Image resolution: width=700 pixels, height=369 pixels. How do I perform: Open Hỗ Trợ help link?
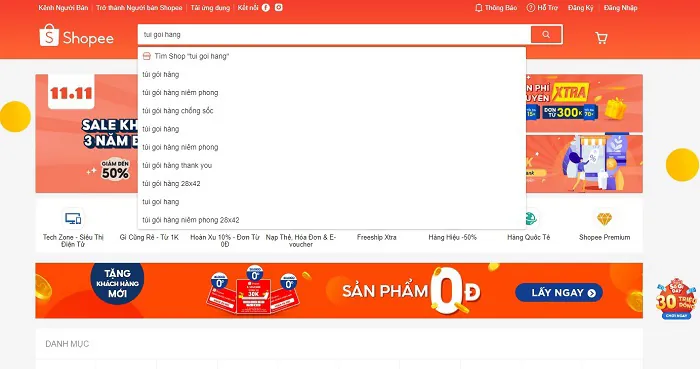coord(542,8)
